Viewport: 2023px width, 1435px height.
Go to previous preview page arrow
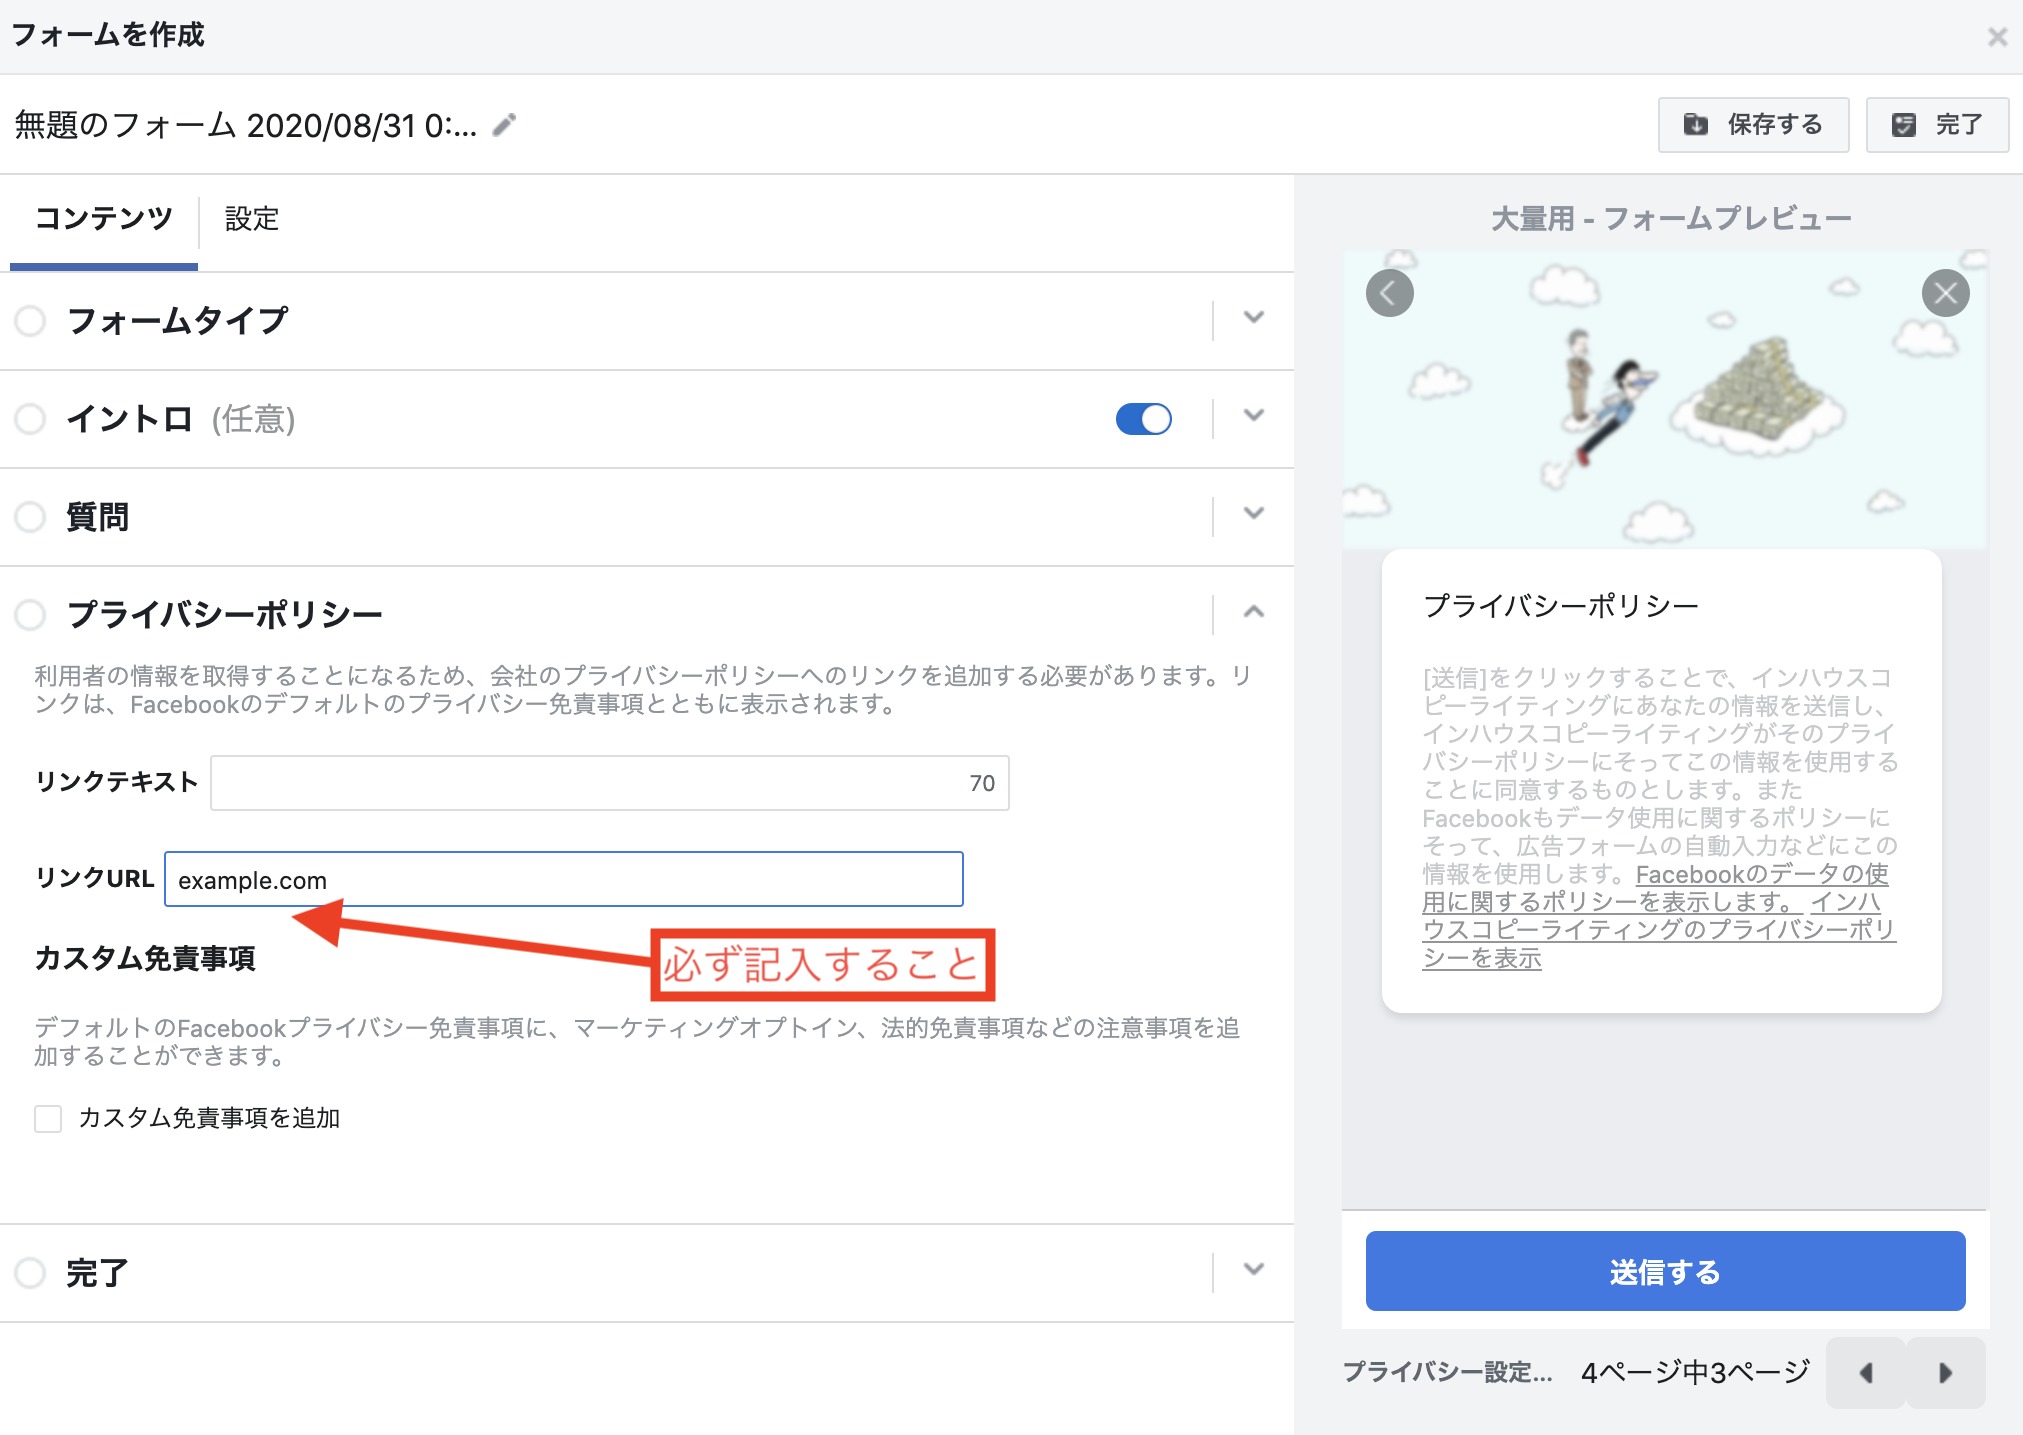[x=1865, y=1373]
